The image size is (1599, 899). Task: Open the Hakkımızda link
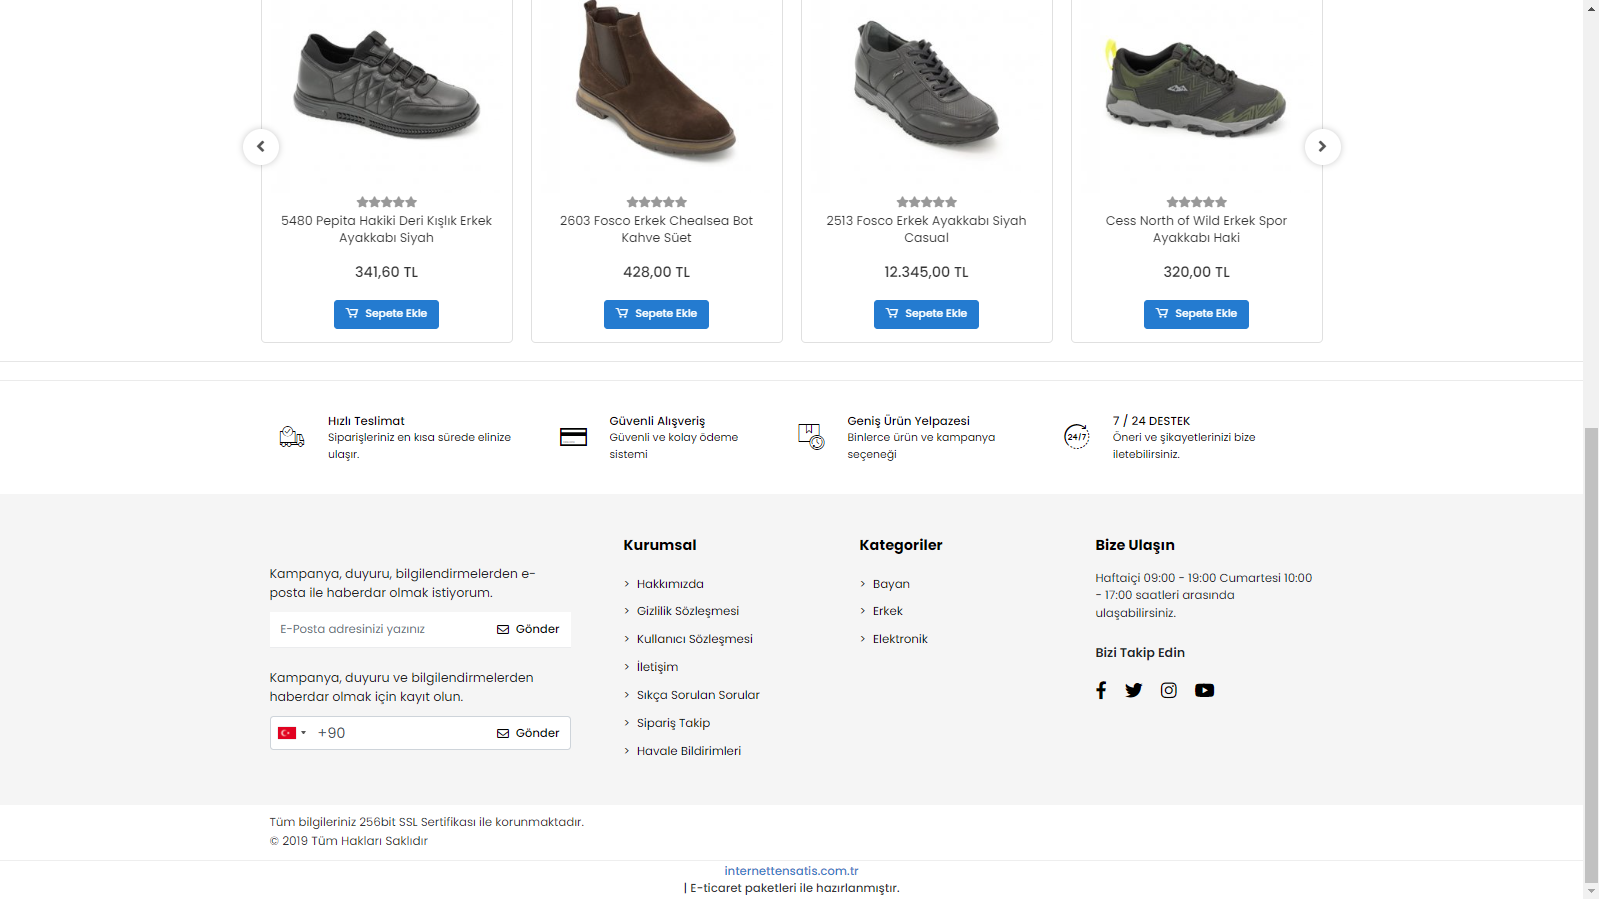click(x=670, y=584)
